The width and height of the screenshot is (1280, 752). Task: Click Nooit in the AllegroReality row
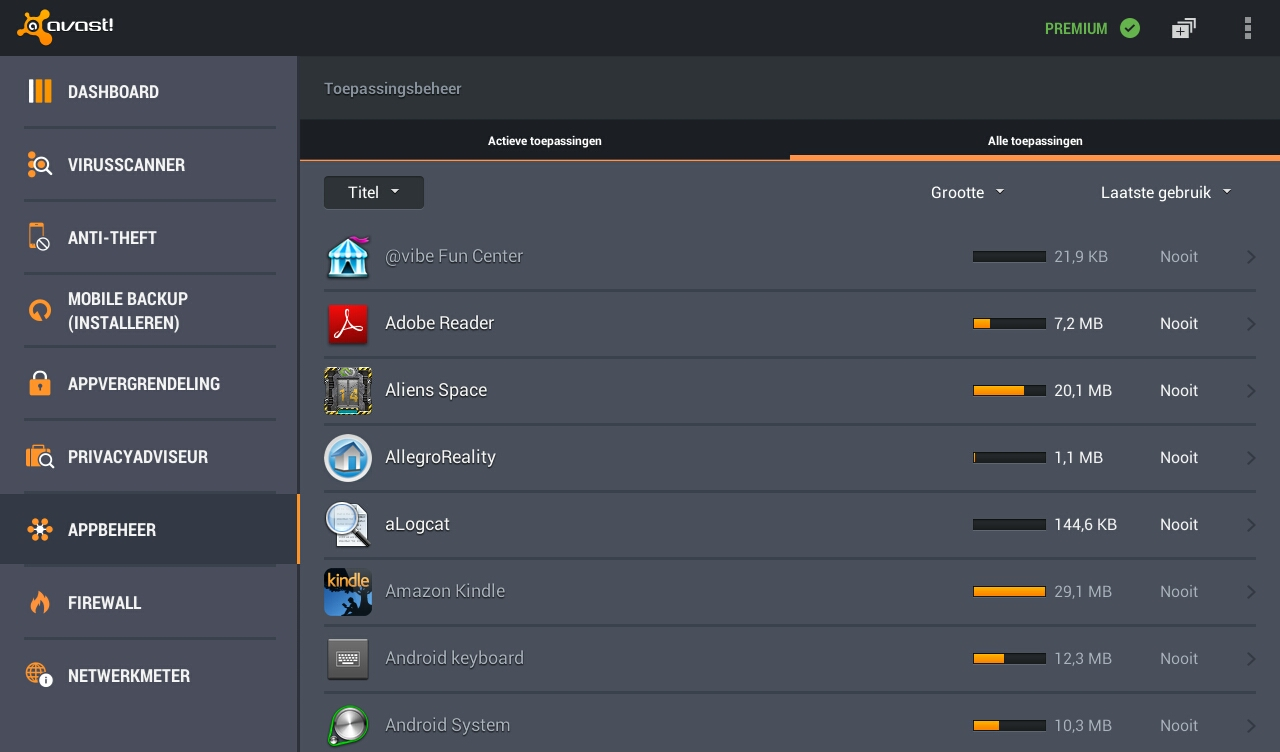(1179, 458)
